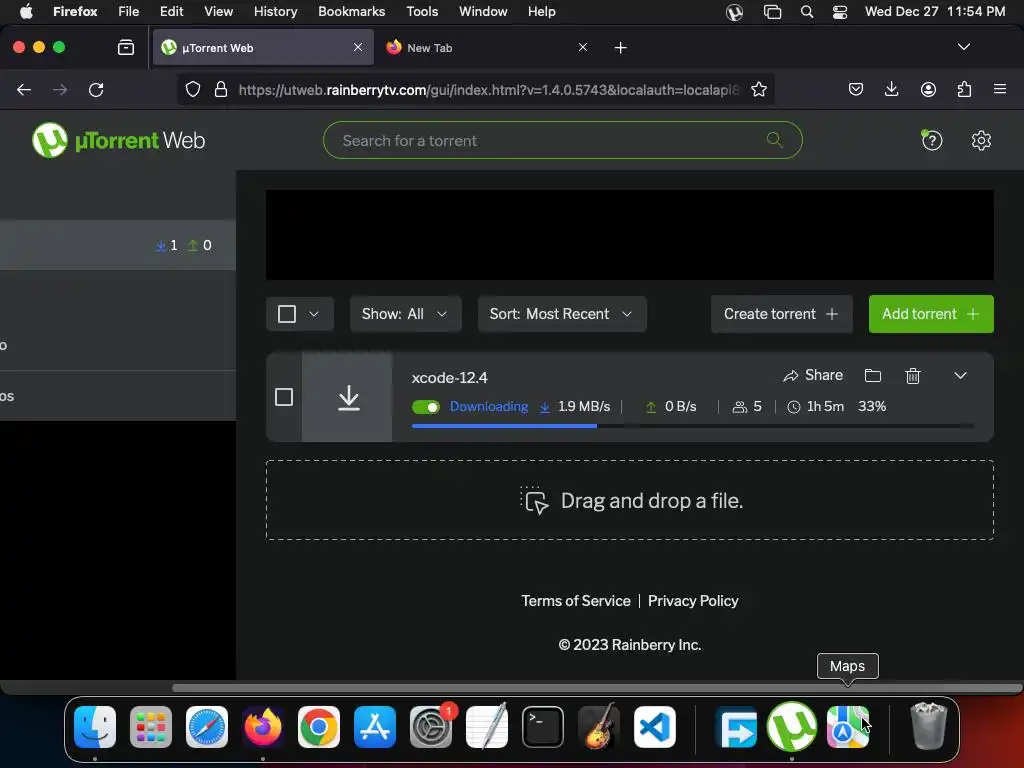Screen dimensions: 1024x768
Task: Open Visual Studio Code from the Dock
Action: [x=654, y=727]
